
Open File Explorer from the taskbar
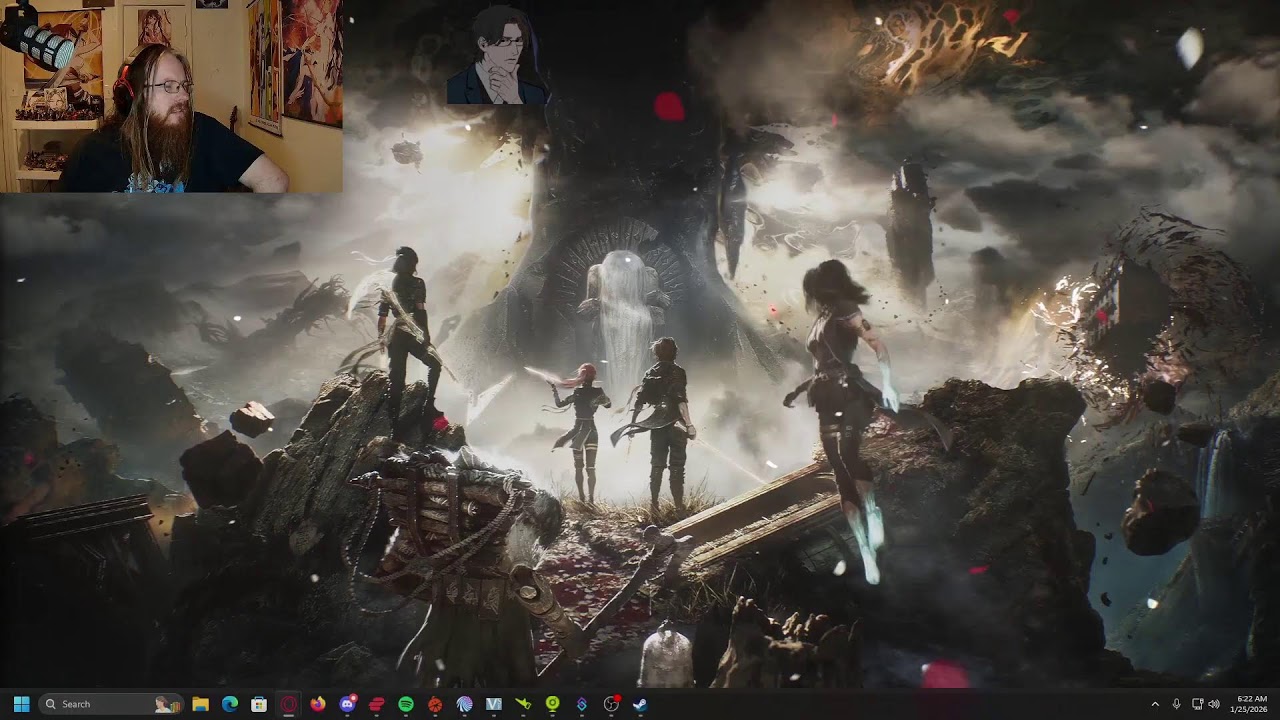(x=200, y=704)
